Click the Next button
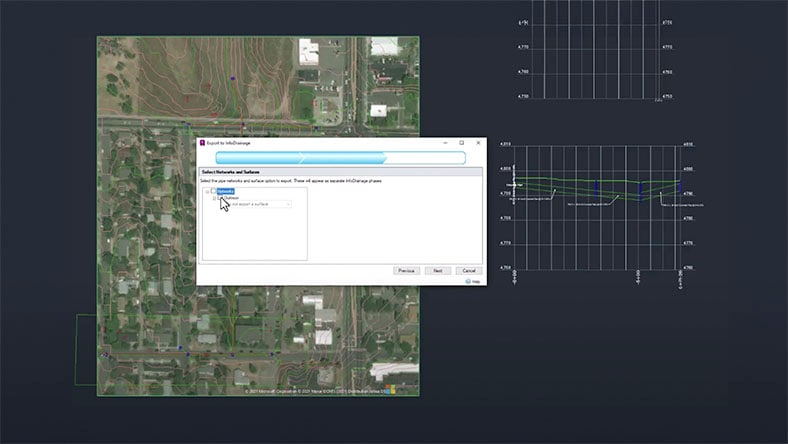This screenshot has height=444, width=788. tap(436, 270)
